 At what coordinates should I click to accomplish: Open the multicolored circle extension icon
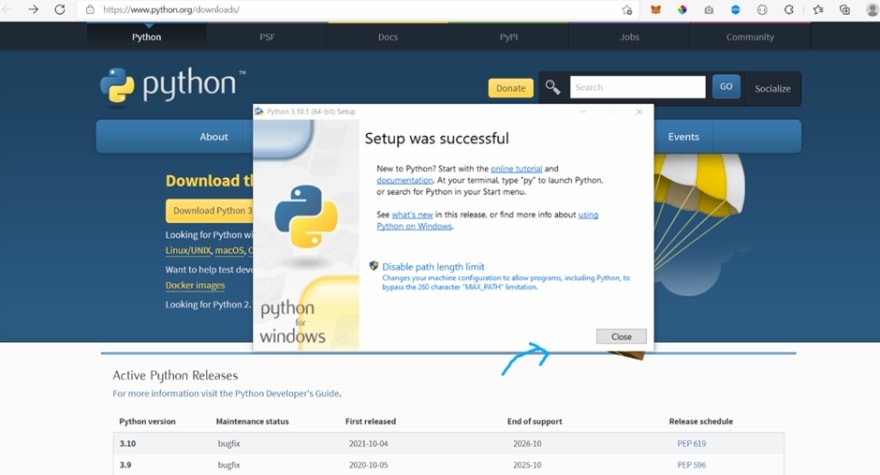(x=682, y=10)
